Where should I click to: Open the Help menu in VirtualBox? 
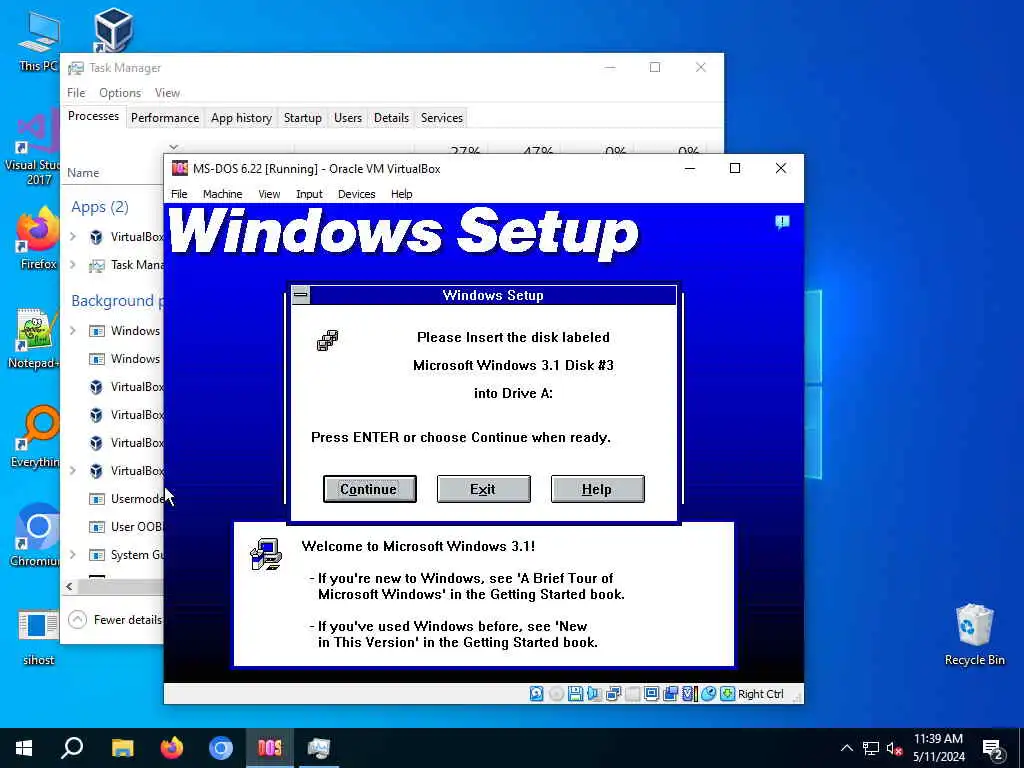(x=402, y=194)
